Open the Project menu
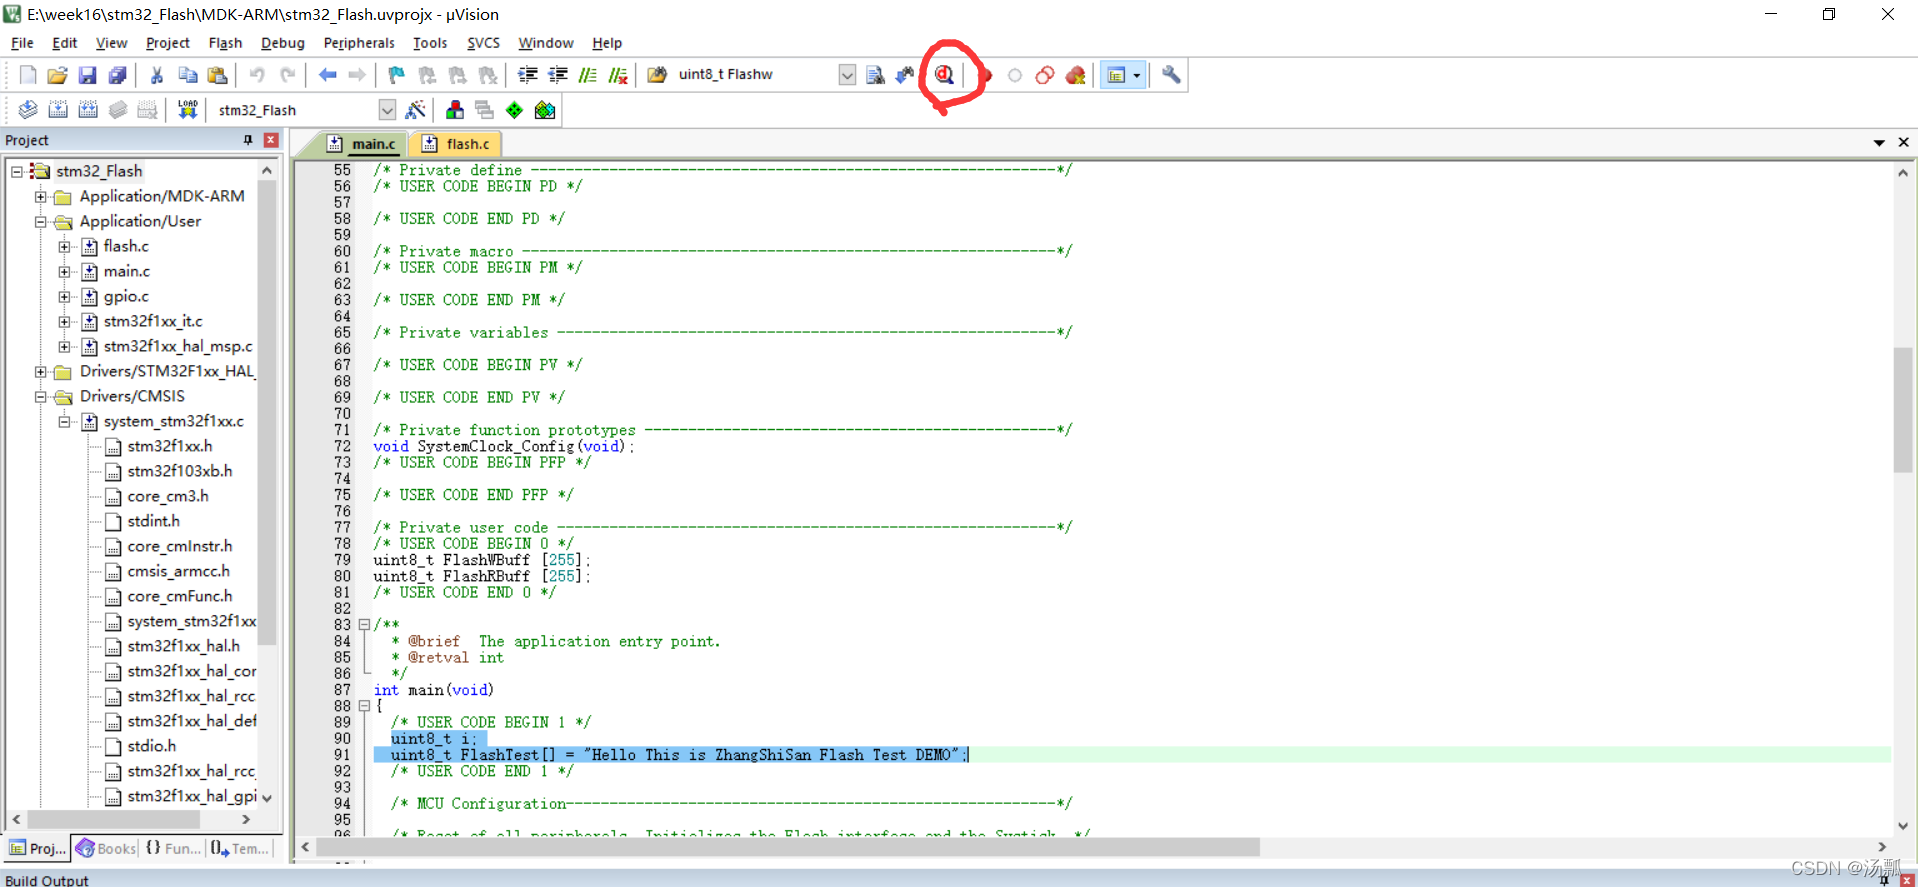The image size is (1918, 887). click(167, 43)
